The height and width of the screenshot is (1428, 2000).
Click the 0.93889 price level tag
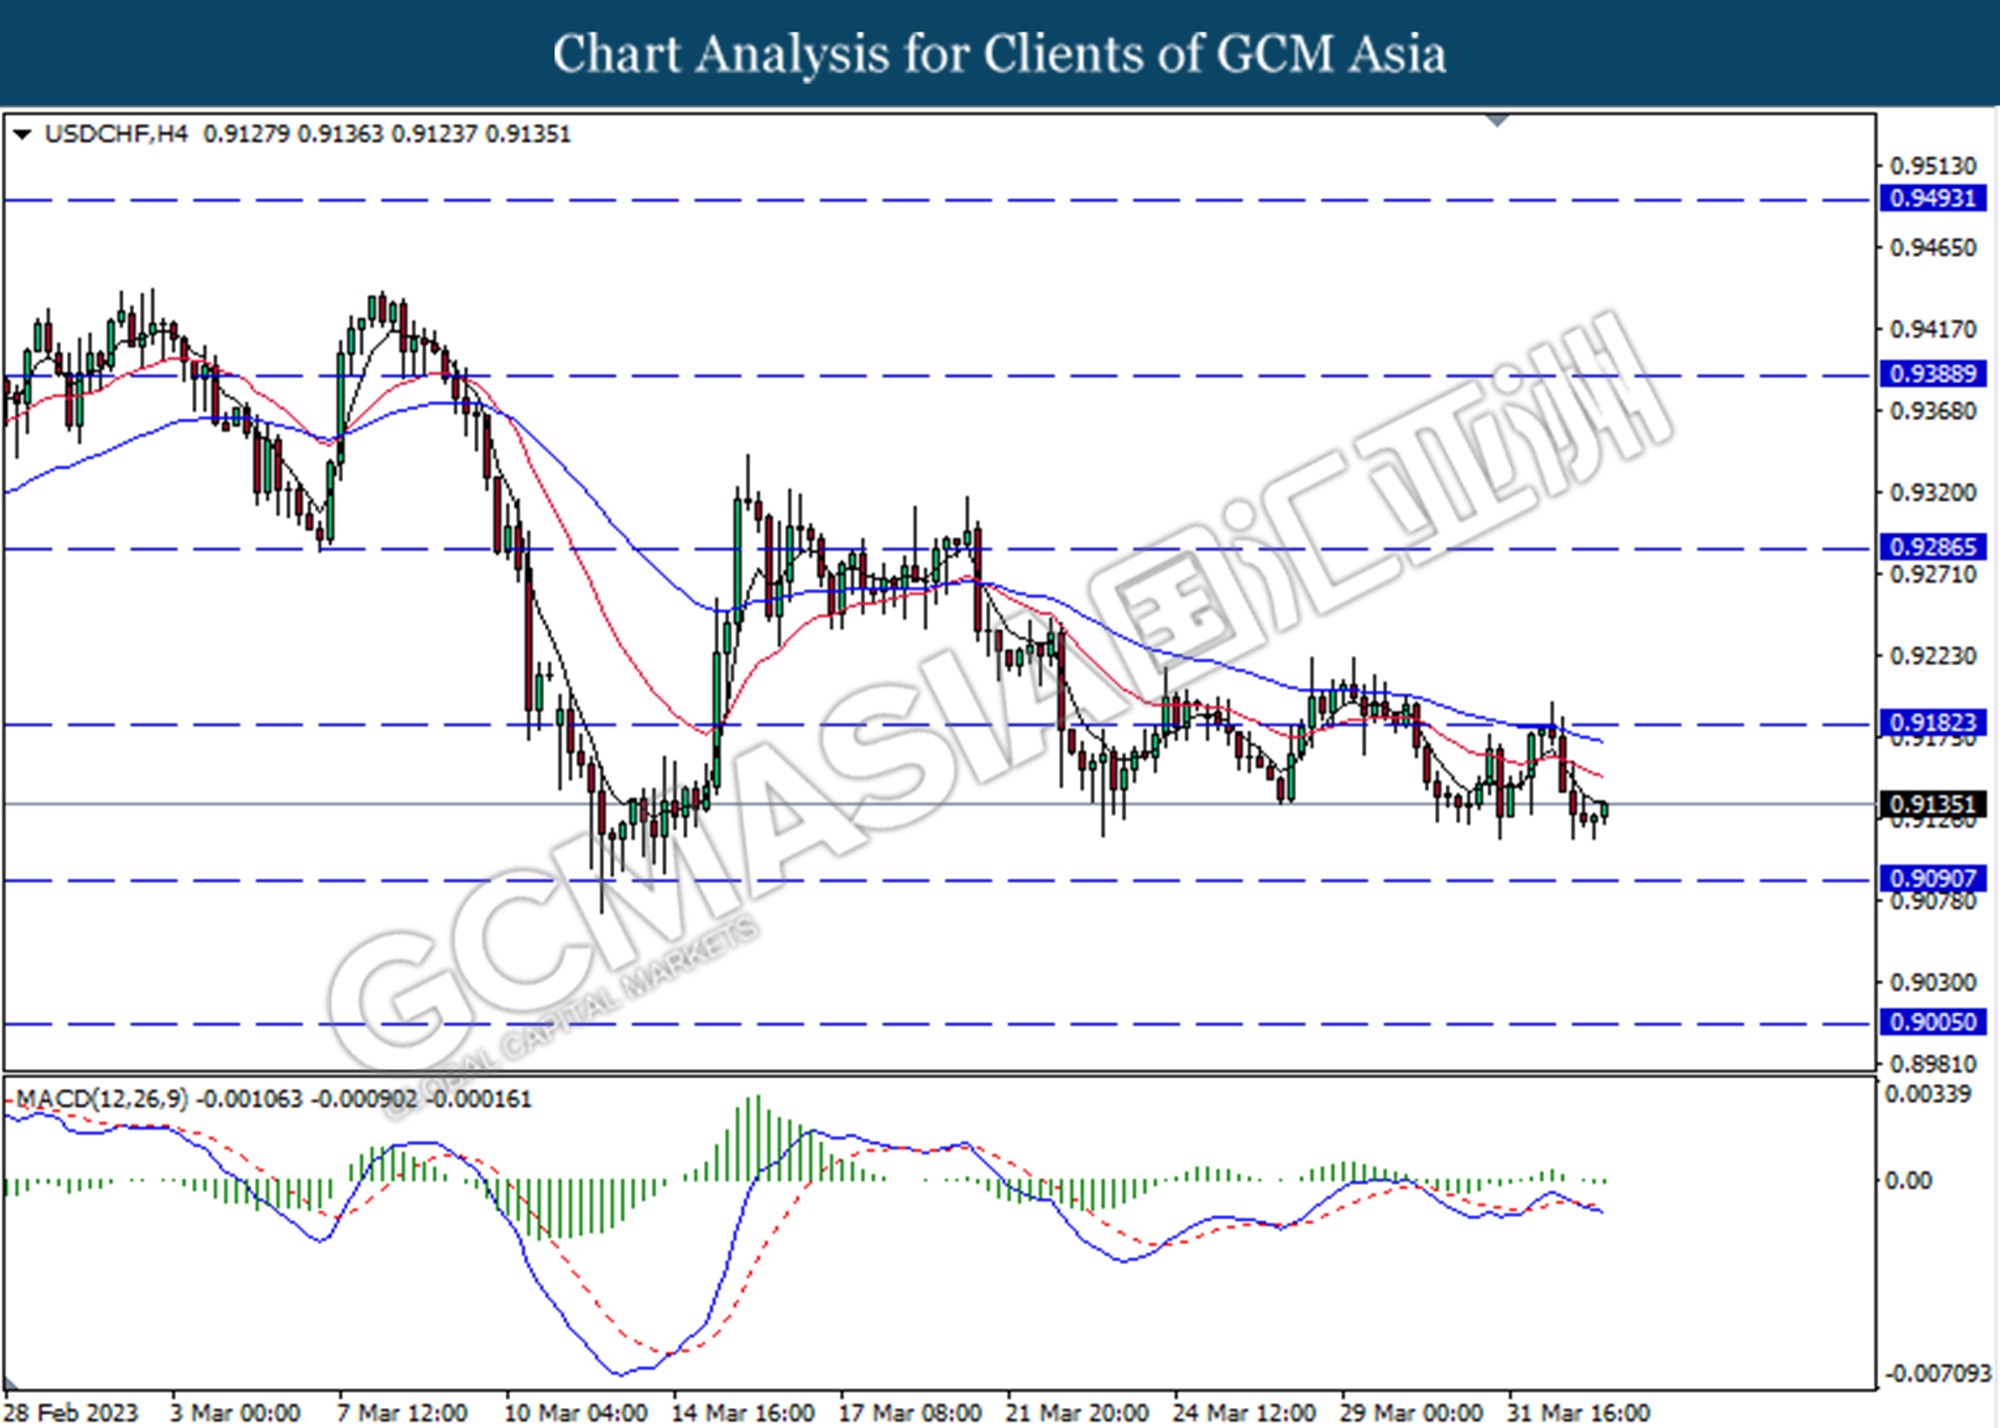(1933, 374)
